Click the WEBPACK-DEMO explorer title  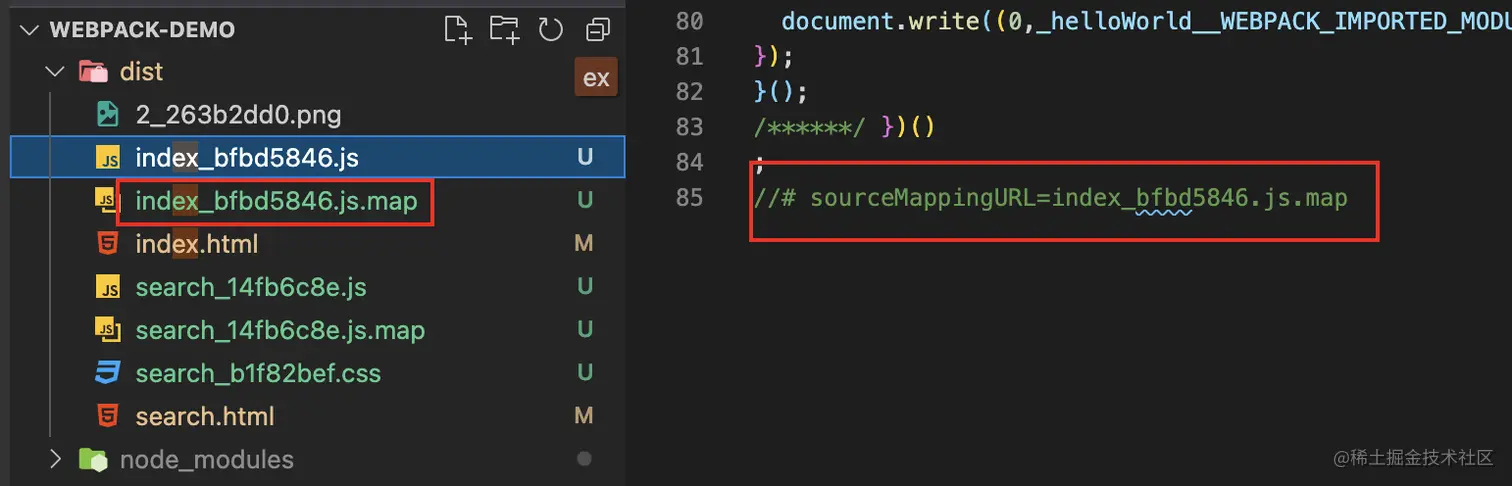point(142,30)
